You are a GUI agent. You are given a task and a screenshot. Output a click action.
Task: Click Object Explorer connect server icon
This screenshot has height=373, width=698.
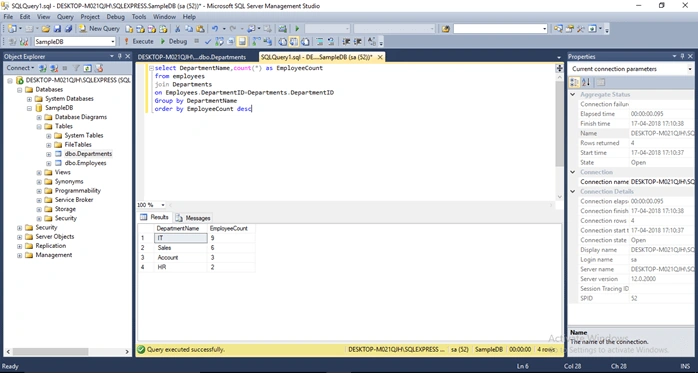coord(43,68)
